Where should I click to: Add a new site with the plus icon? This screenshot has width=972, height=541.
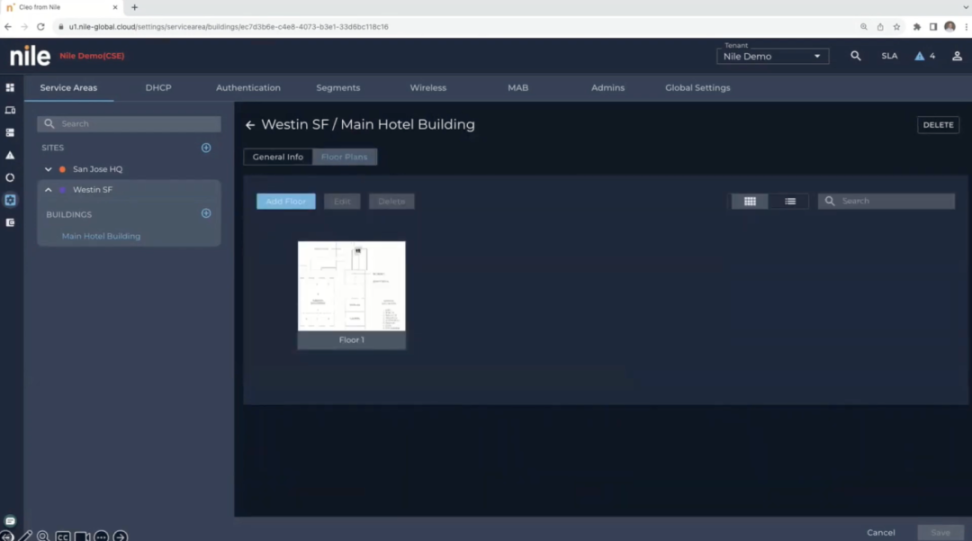click(x=206, y=148)
